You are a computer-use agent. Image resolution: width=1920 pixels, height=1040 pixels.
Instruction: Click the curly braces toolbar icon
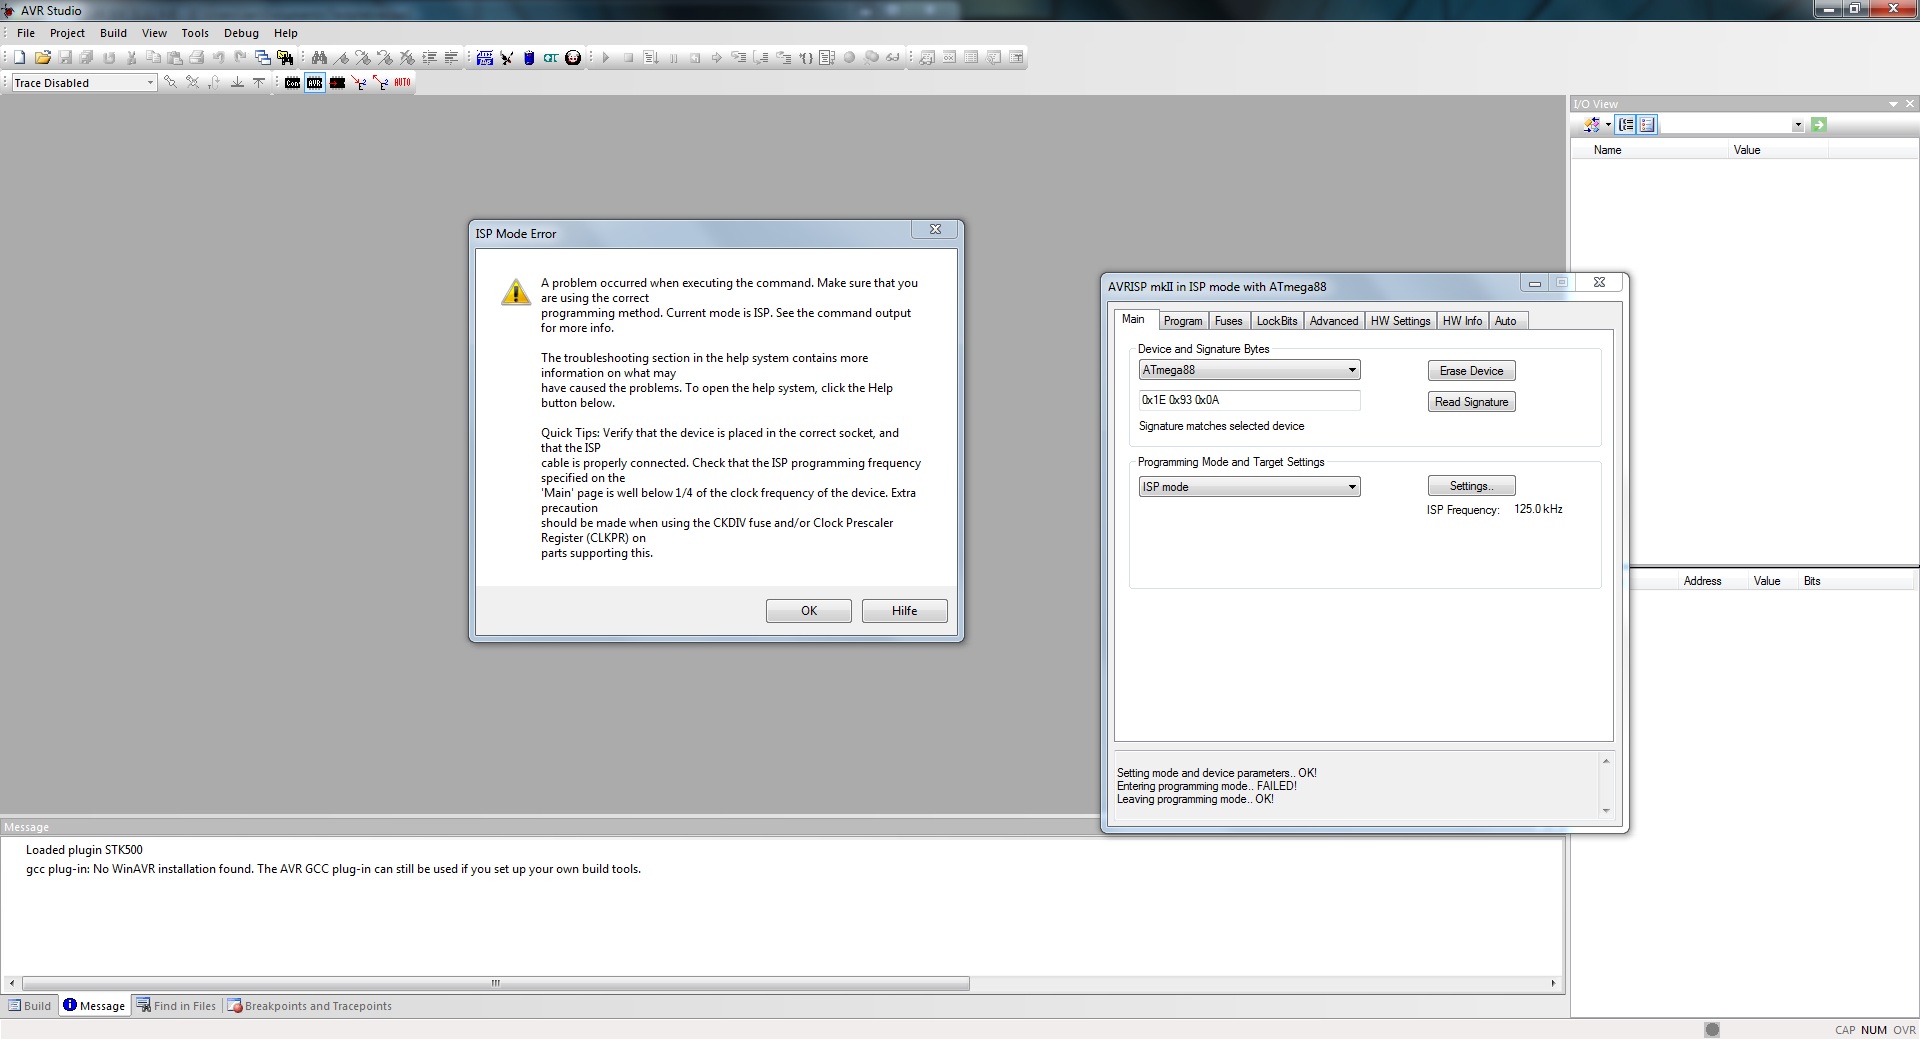tap(805, 57)
